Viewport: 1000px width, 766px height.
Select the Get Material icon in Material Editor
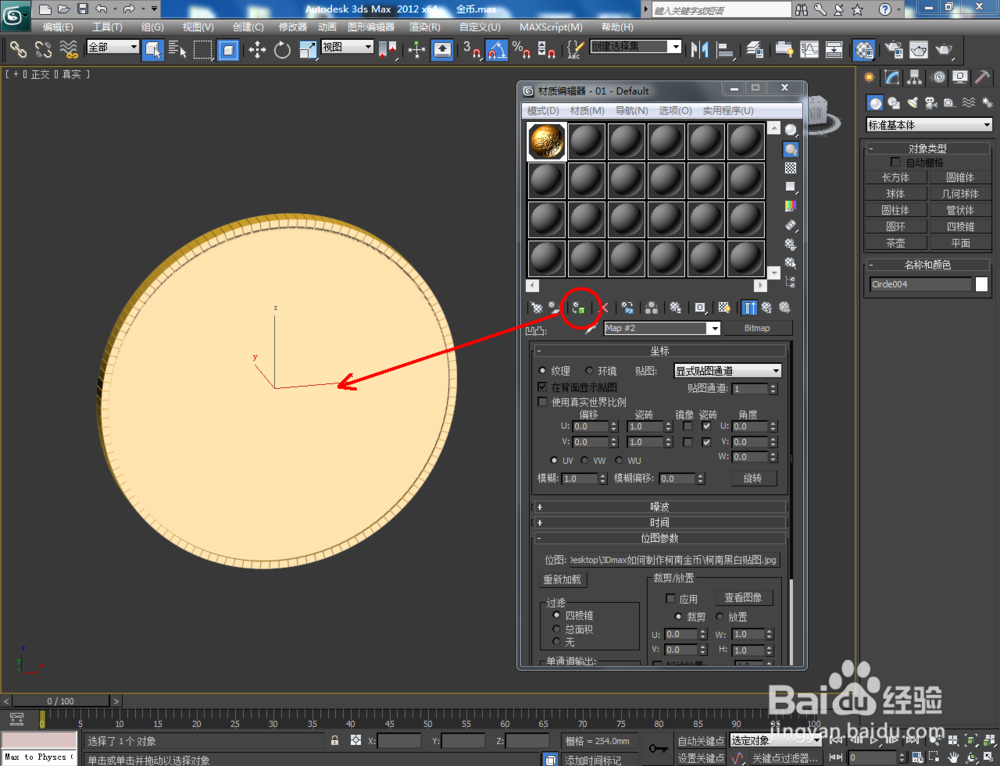coord(538,307)
